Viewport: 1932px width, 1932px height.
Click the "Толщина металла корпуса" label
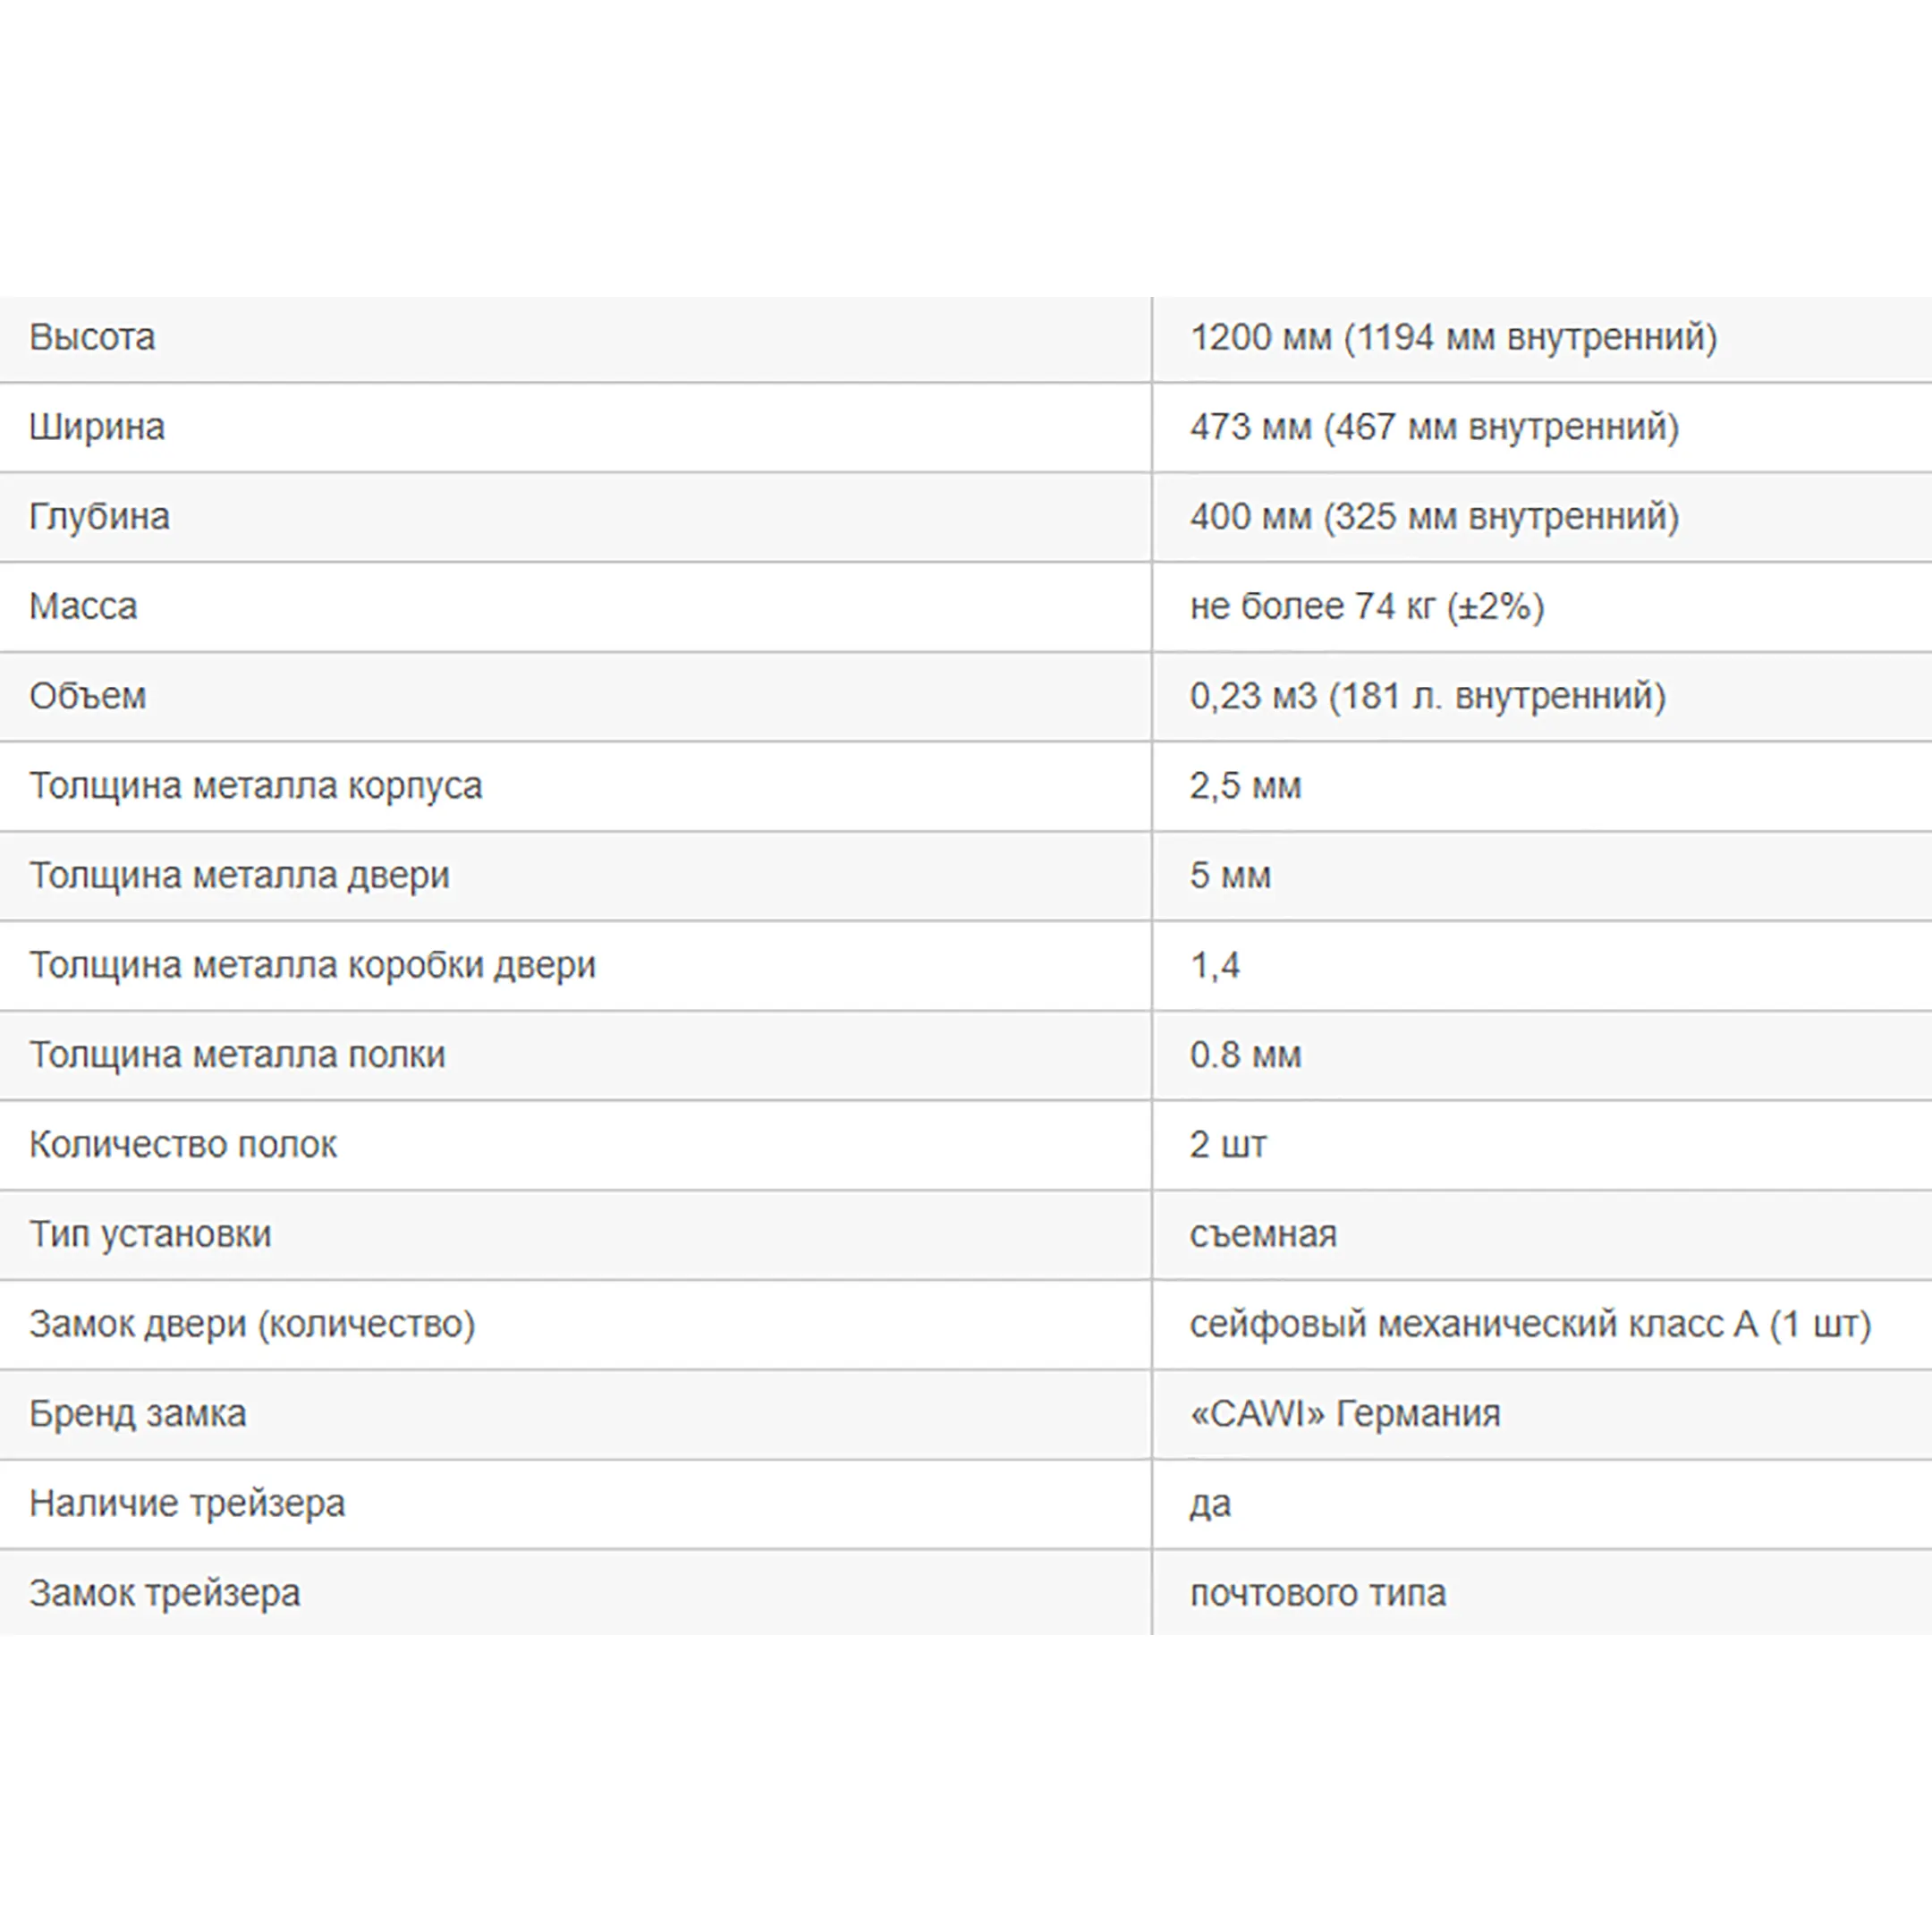pyautogui.click(x=256, y=786)
